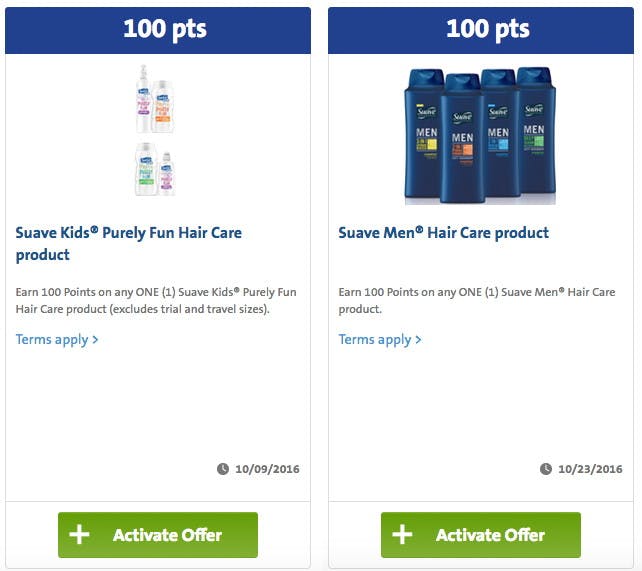Click the 100 pts banner on Men offer

pos(481,30)
